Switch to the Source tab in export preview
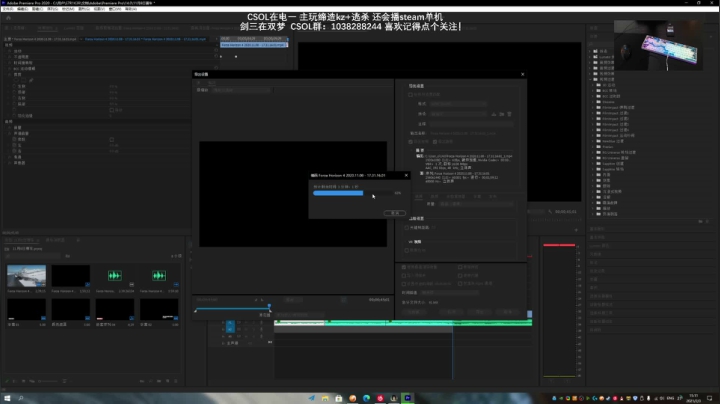The height and width of the screenshot is (404, 720). [199, 83]
